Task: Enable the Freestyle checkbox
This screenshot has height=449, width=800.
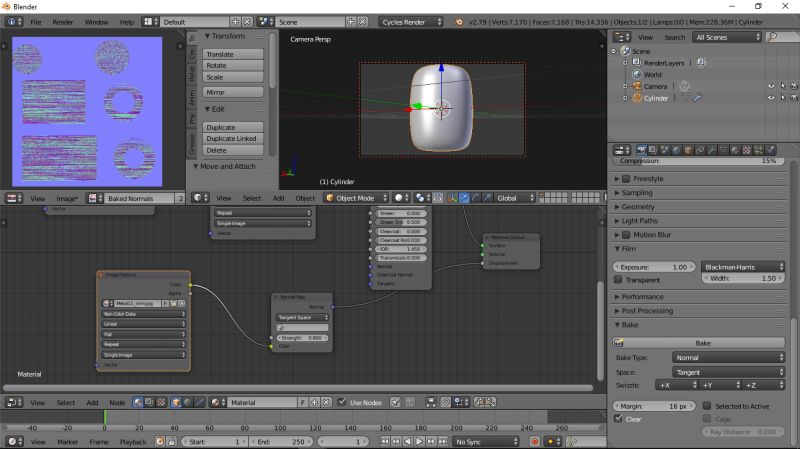Action: [x=626, y=179]
